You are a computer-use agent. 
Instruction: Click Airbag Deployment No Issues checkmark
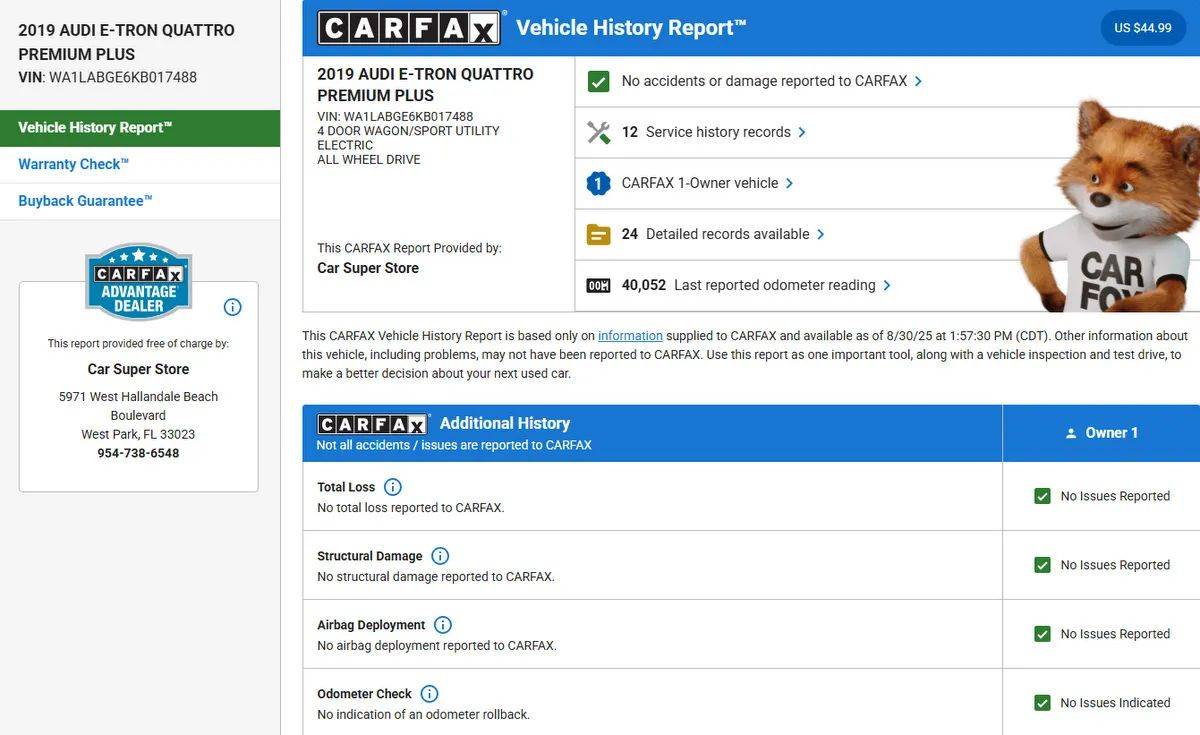click(x=1042, y=634)
